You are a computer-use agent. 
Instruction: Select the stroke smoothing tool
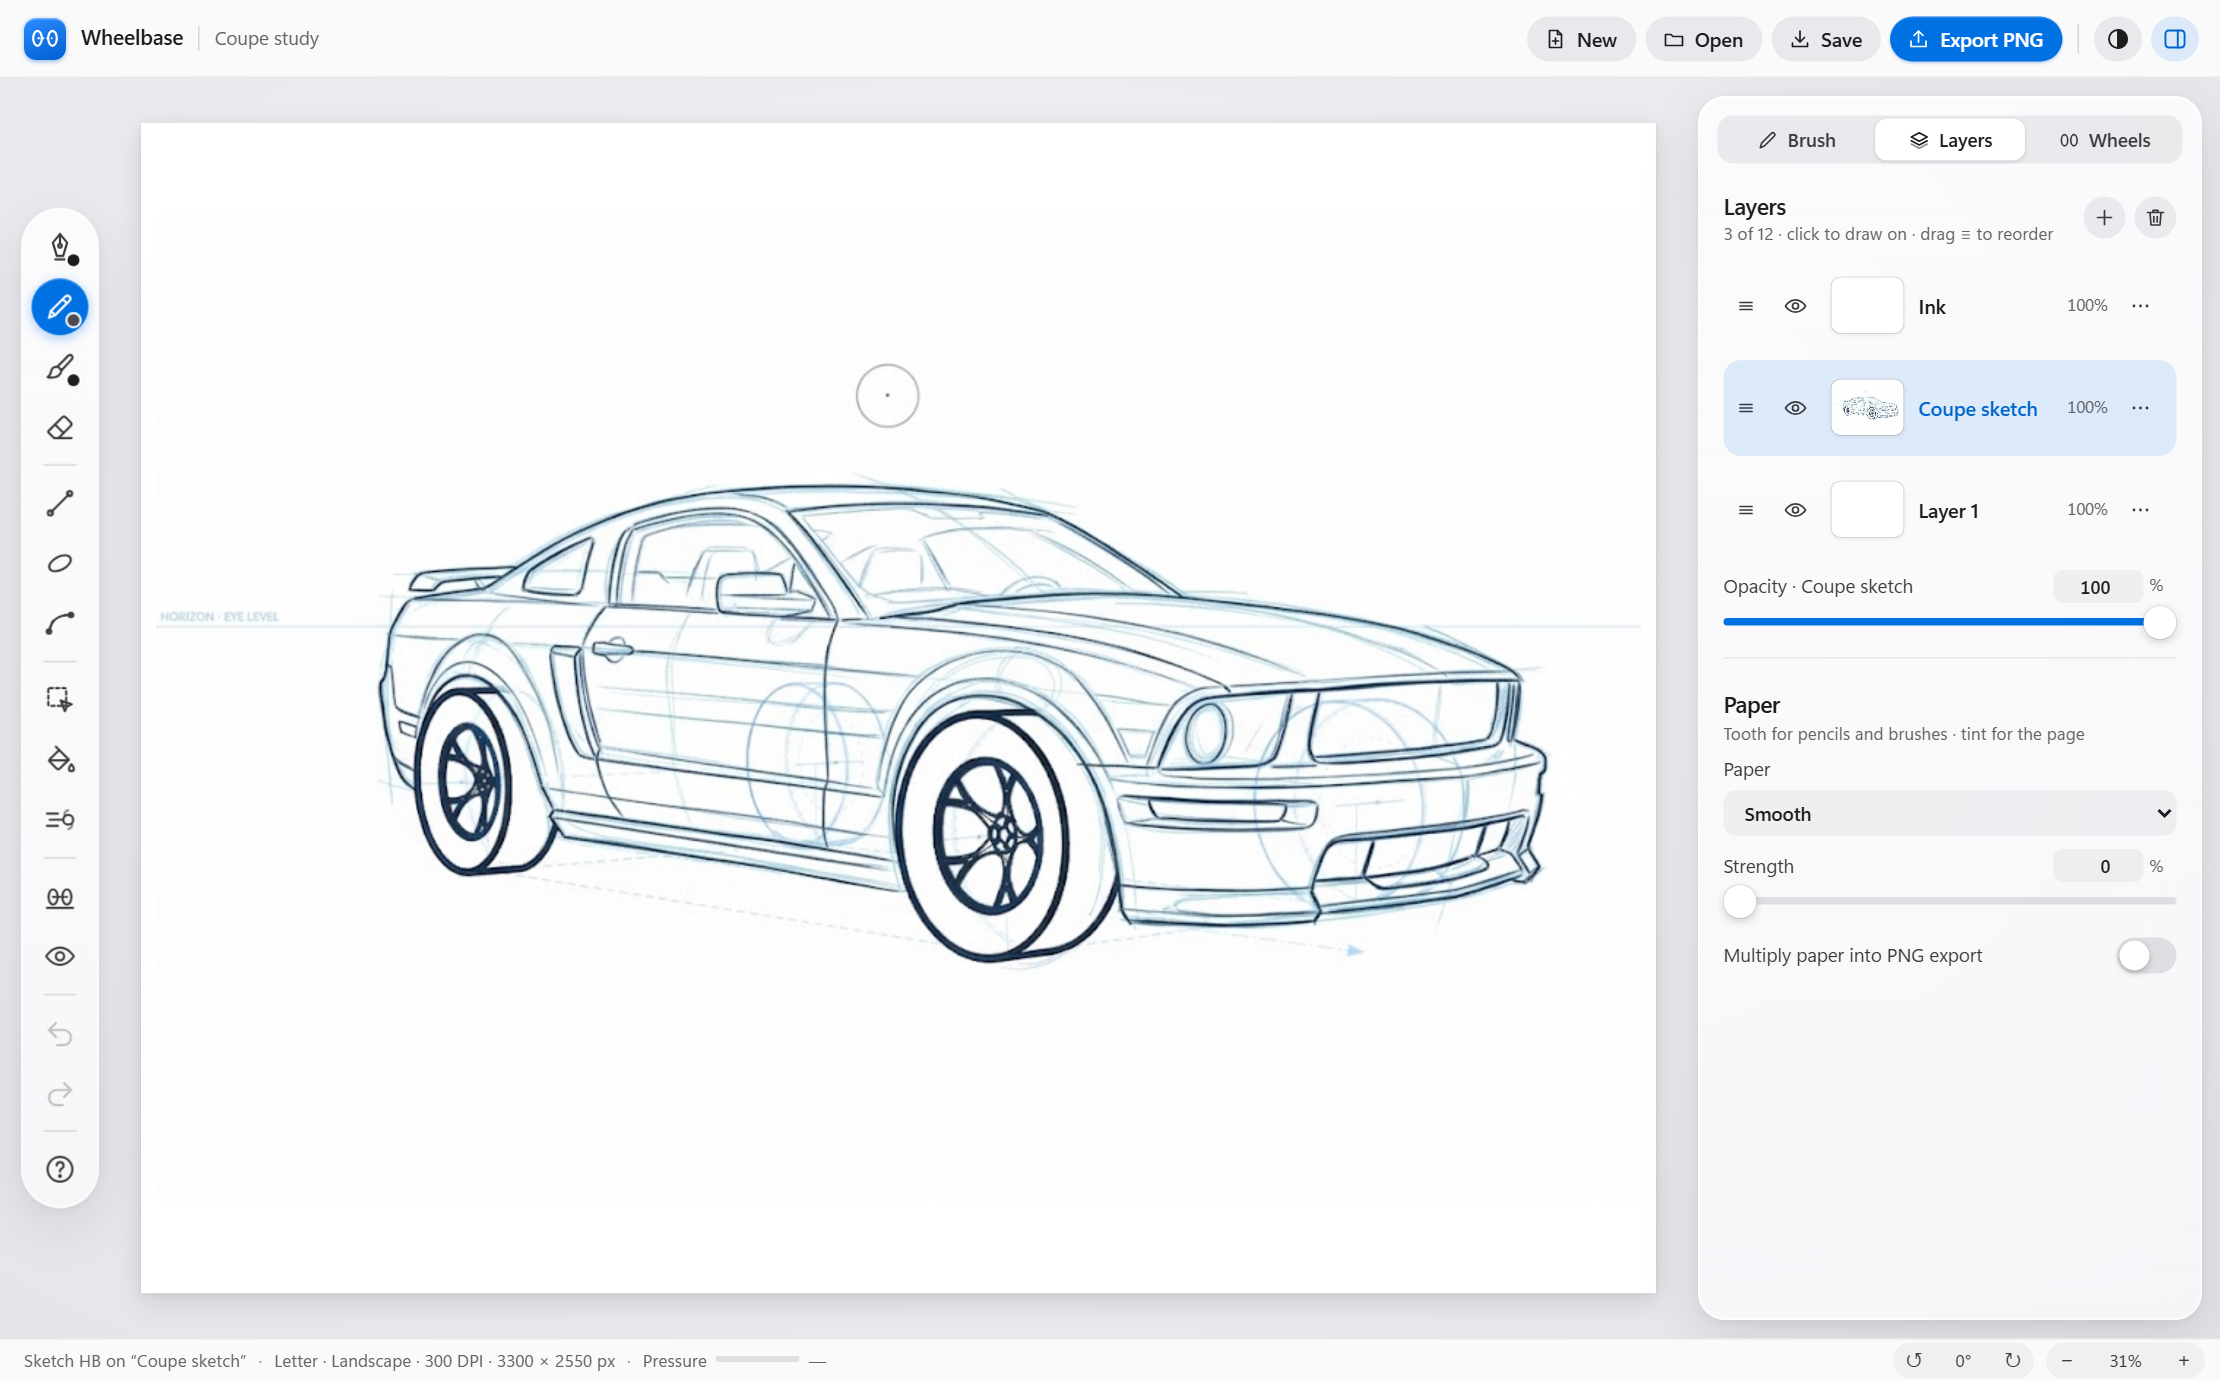pyautogui.click(x=60, y=820)
